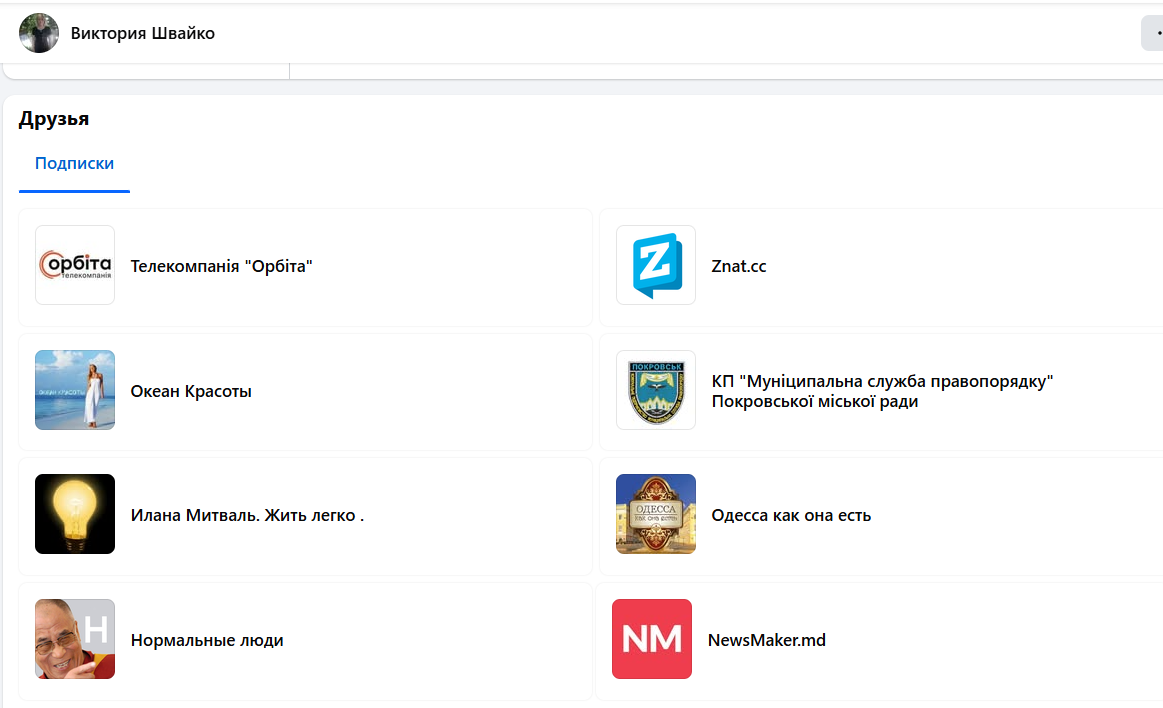Click the light bulb page icon
1163x708 pixels.
(75, 514)
